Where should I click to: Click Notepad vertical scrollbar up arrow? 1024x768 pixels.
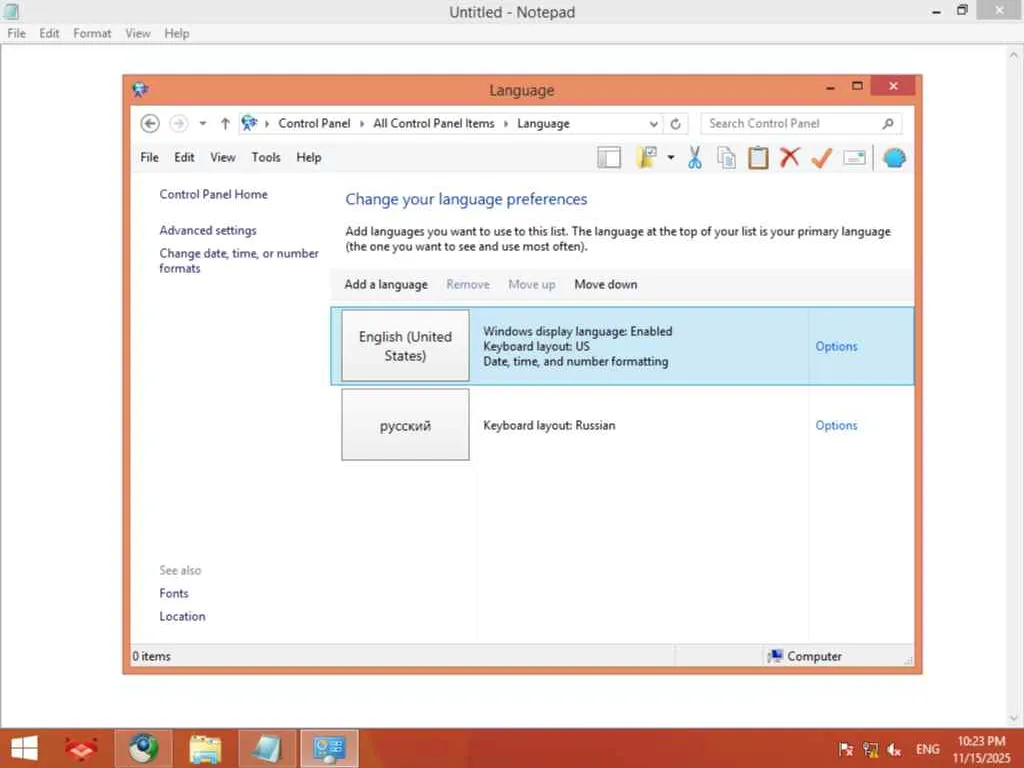click(1015, 57)
